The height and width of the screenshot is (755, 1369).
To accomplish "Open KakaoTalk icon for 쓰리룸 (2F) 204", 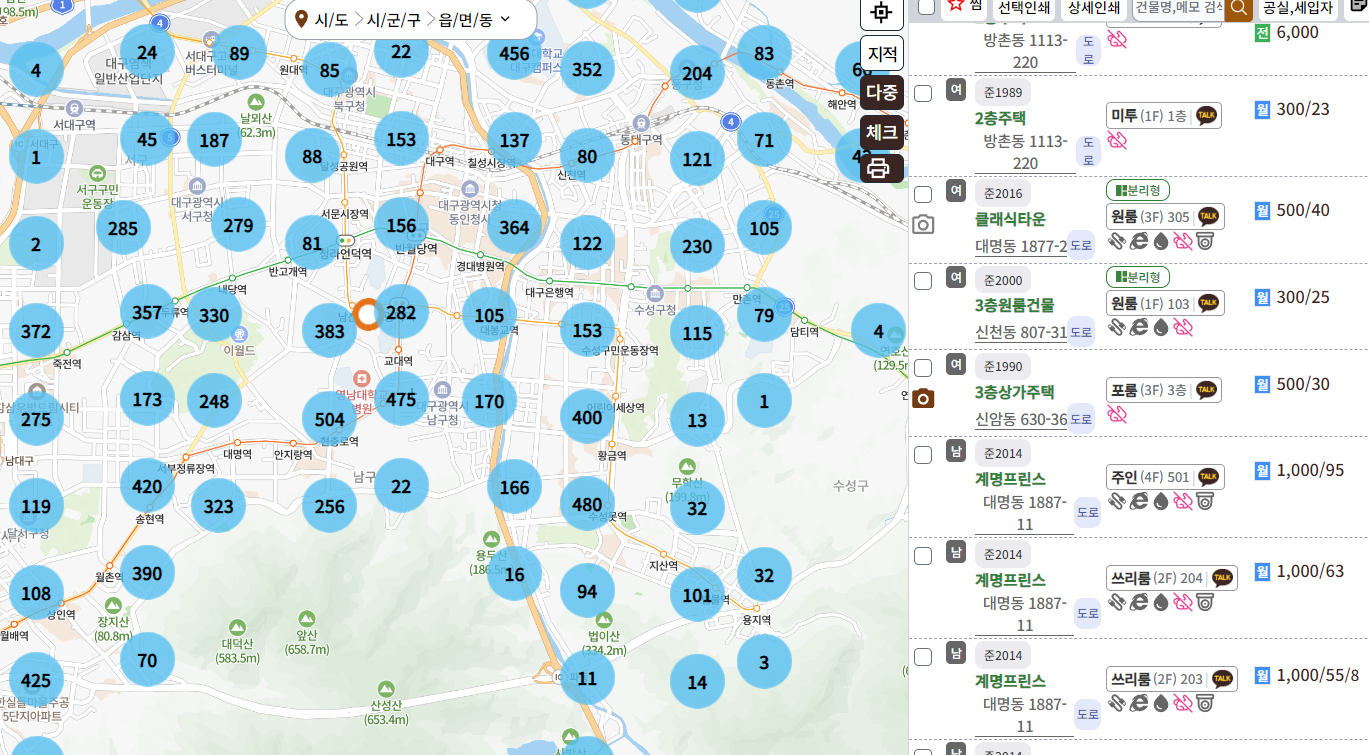I will pyautogui.click(x=1222, y=578).
